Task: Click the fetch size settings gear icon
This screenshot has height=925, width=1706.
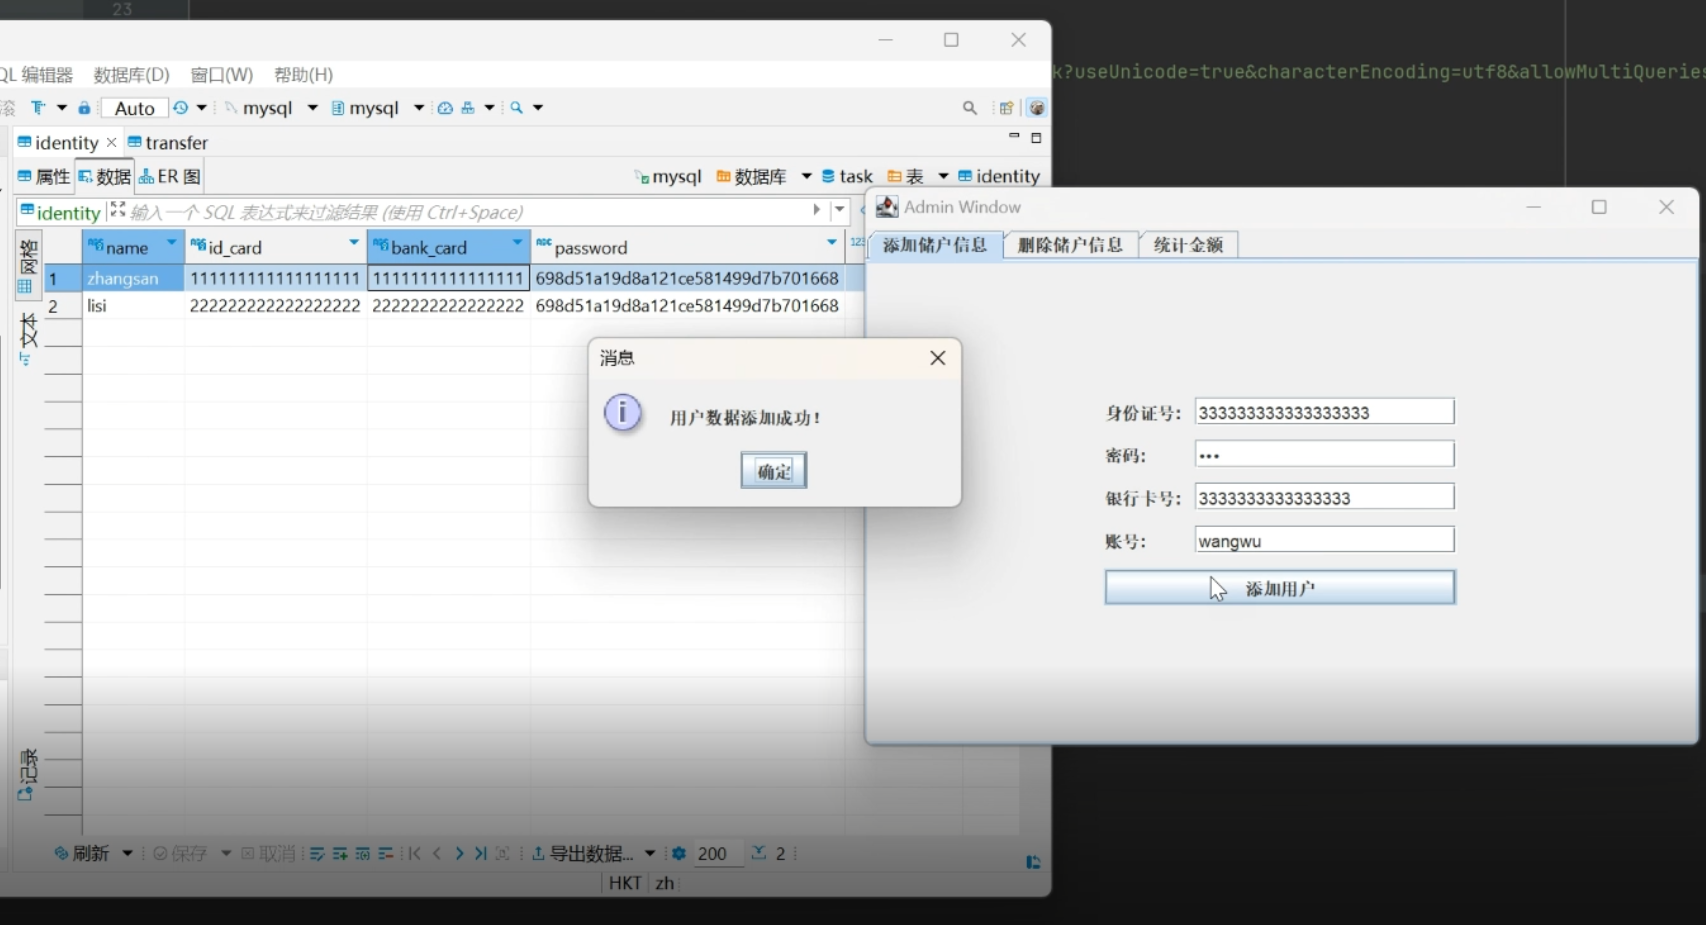Action: 678,853
